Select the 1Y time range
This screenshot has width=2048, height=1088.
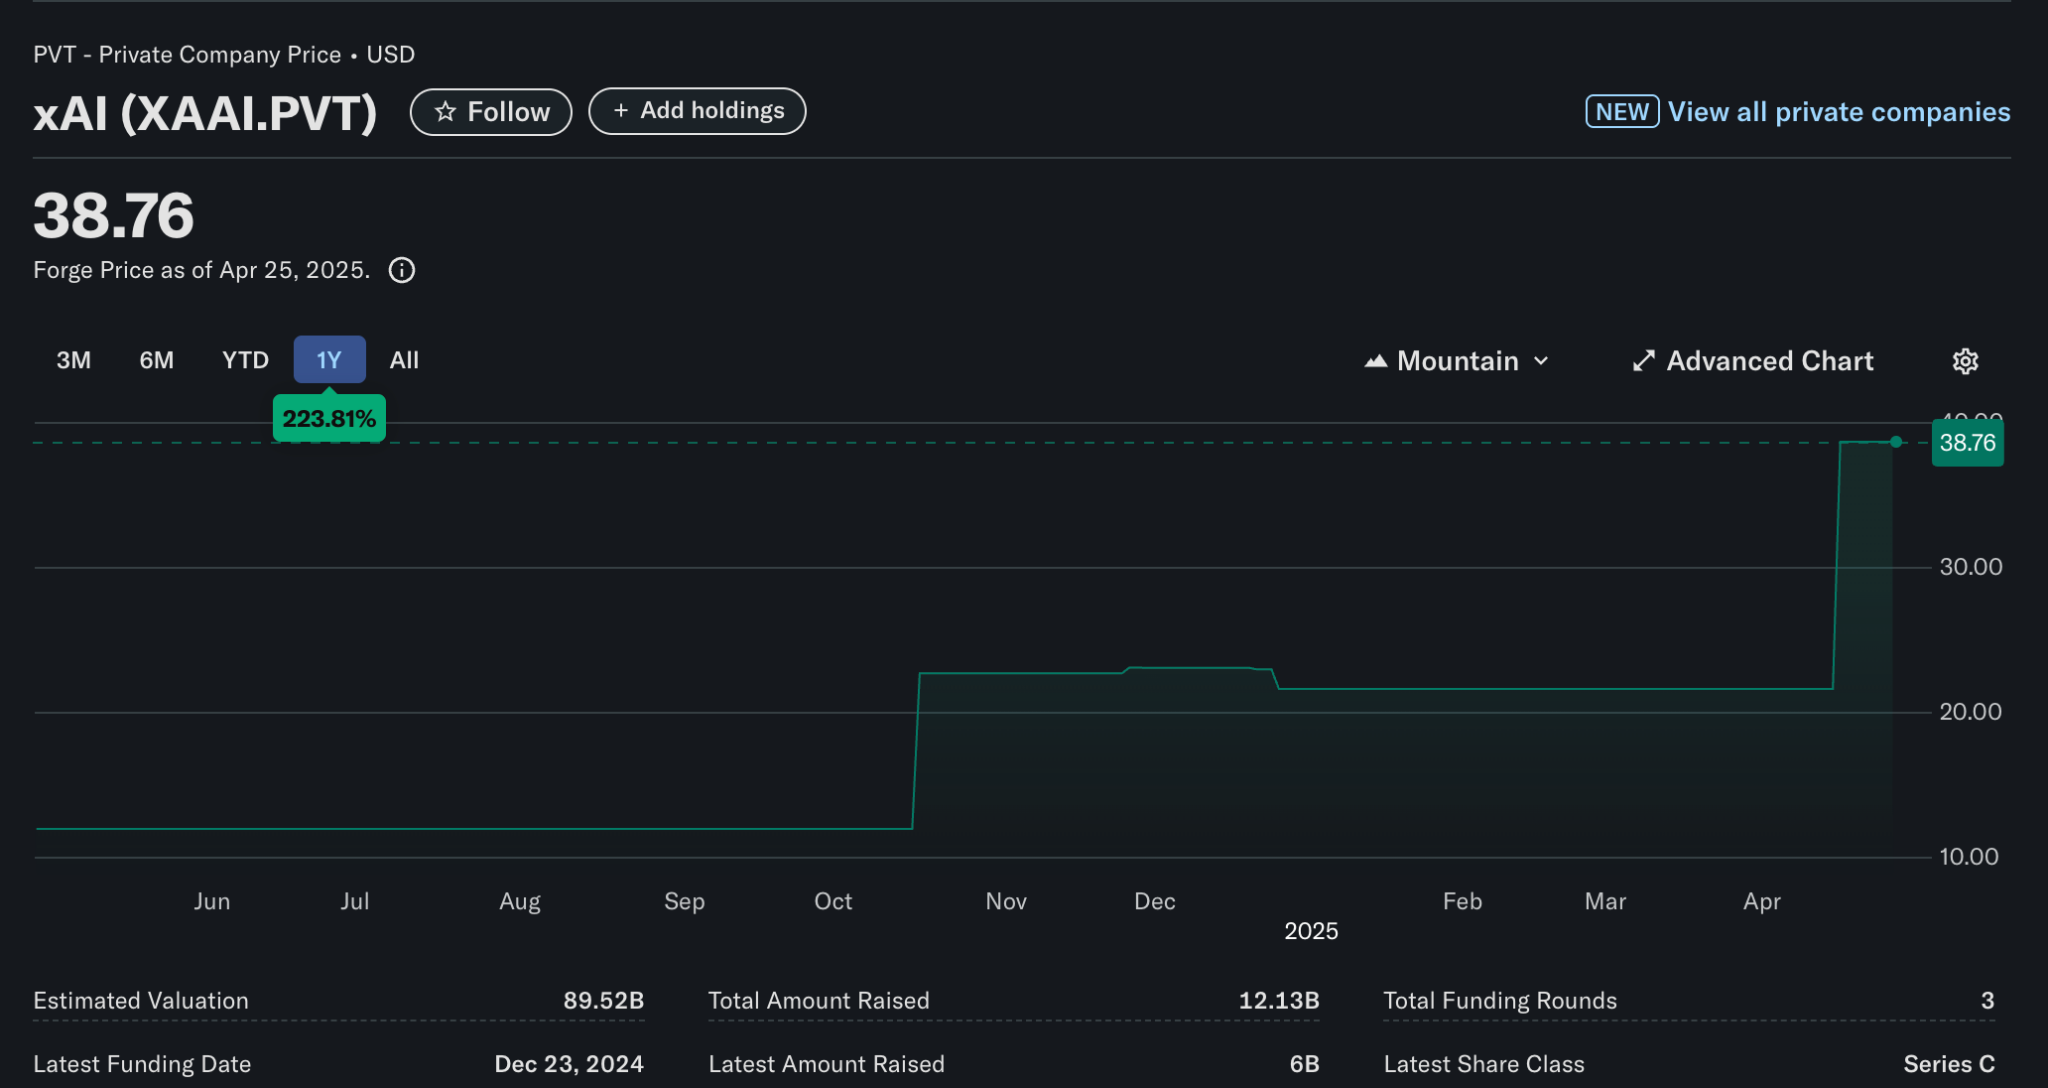pyautogui.click(x=329, y=360)
